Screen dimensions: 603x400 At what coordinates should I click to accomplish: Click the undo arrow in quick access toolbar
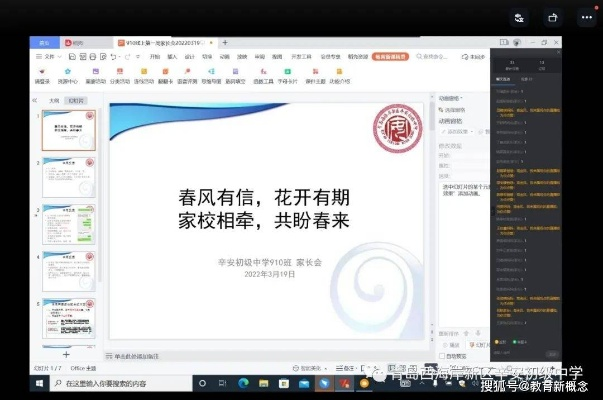pyautogui.click(x=112, y=57)
